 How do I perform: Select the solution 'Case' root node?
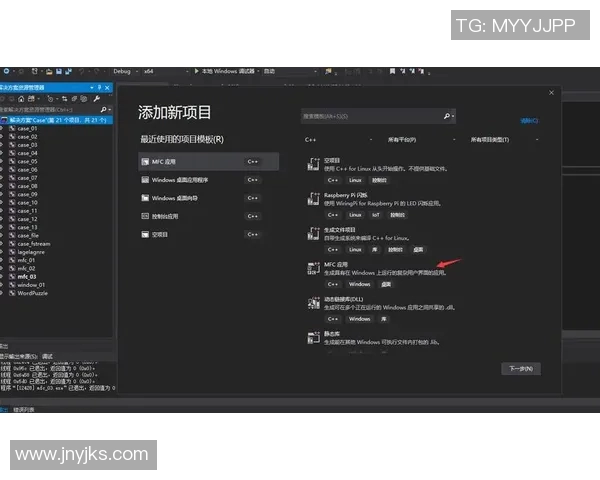tap(56, 120)
